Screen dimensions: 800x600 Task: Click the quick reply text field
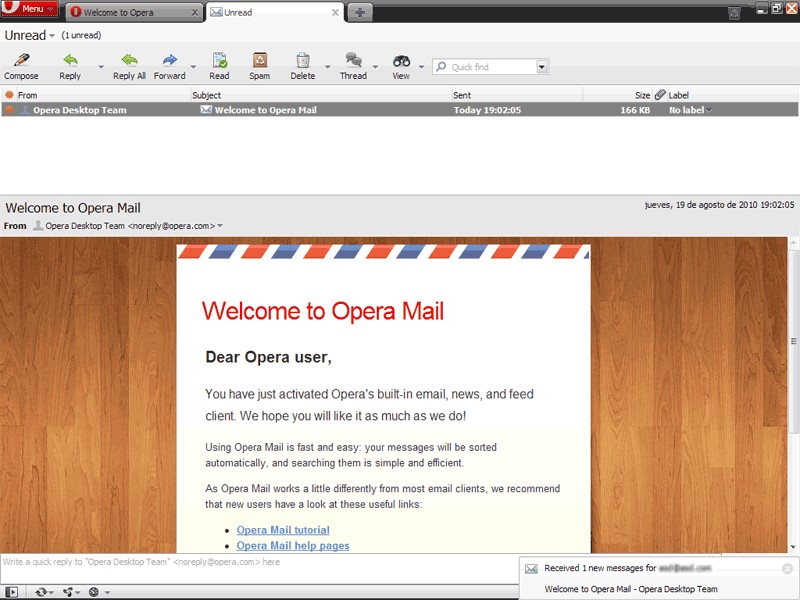(258, 562)
